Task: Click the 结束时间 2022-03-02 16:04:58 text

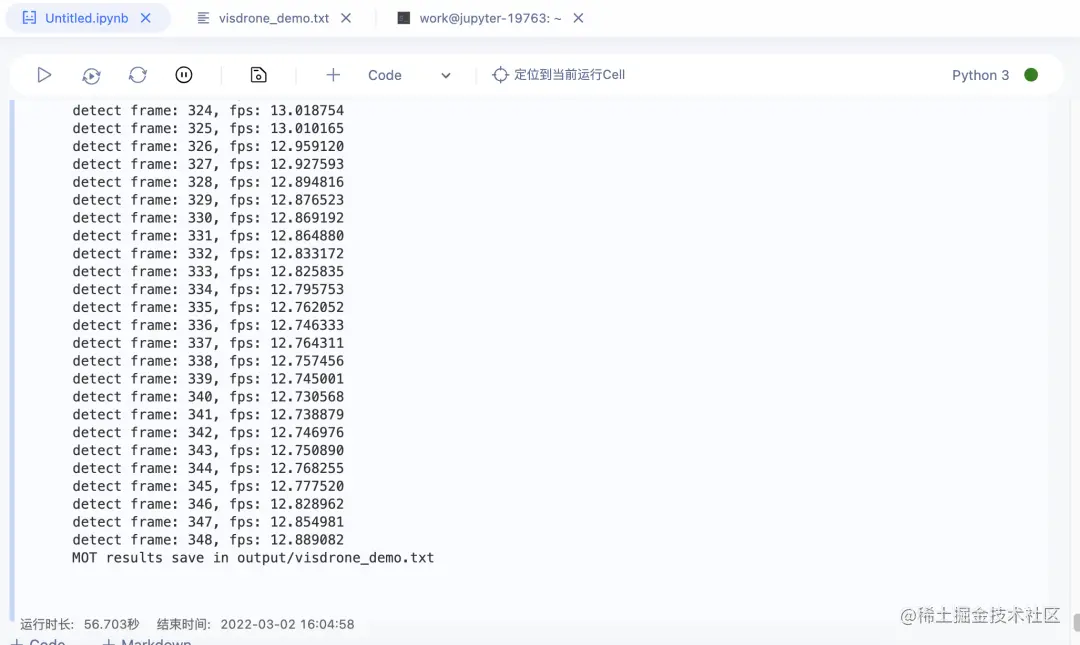Action: click(256, 624)
